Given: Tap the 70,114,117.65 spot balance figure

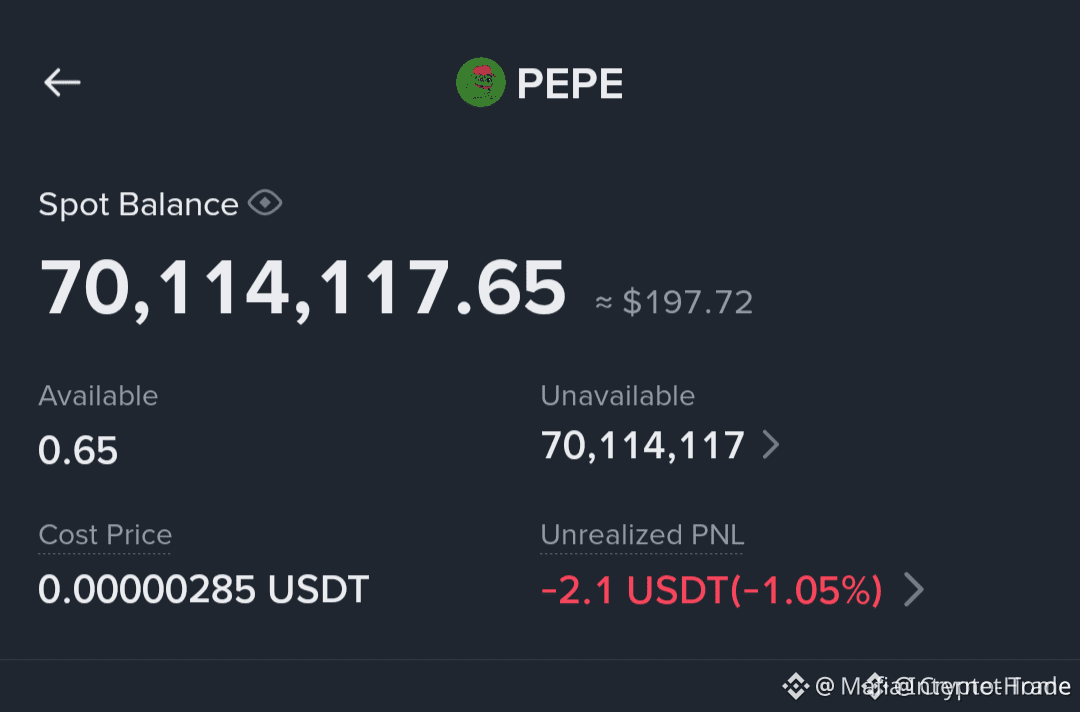Looking at the screenshot, I should pyautogui.click(x=302, y=288).
